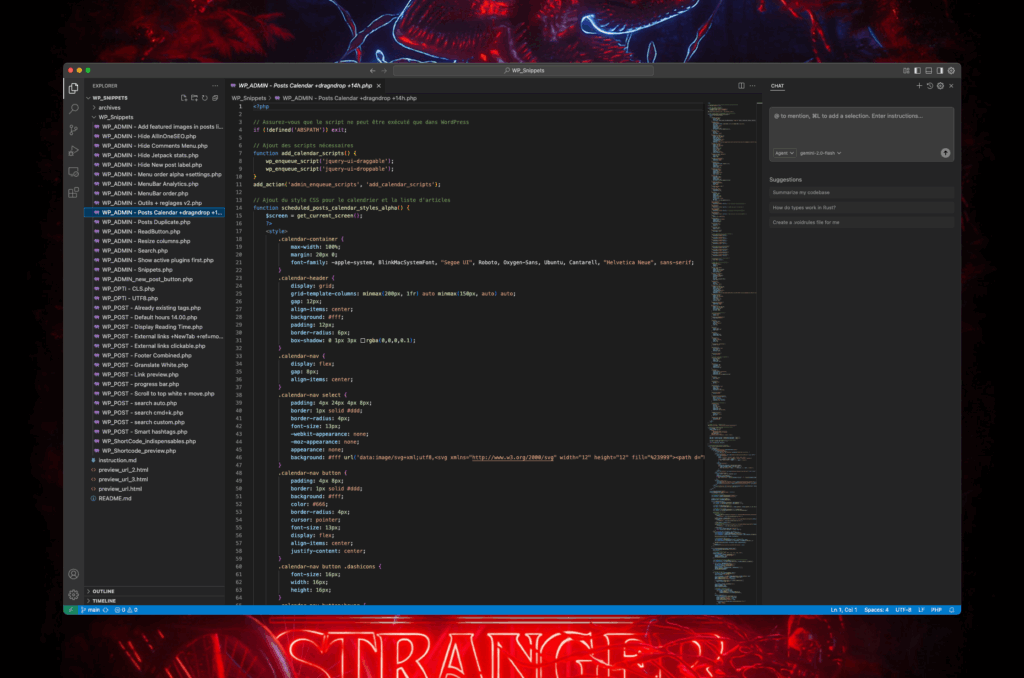Open Explorer views and more actions menu
Screen dimensions: 1024x678
[x=215, y=86]
